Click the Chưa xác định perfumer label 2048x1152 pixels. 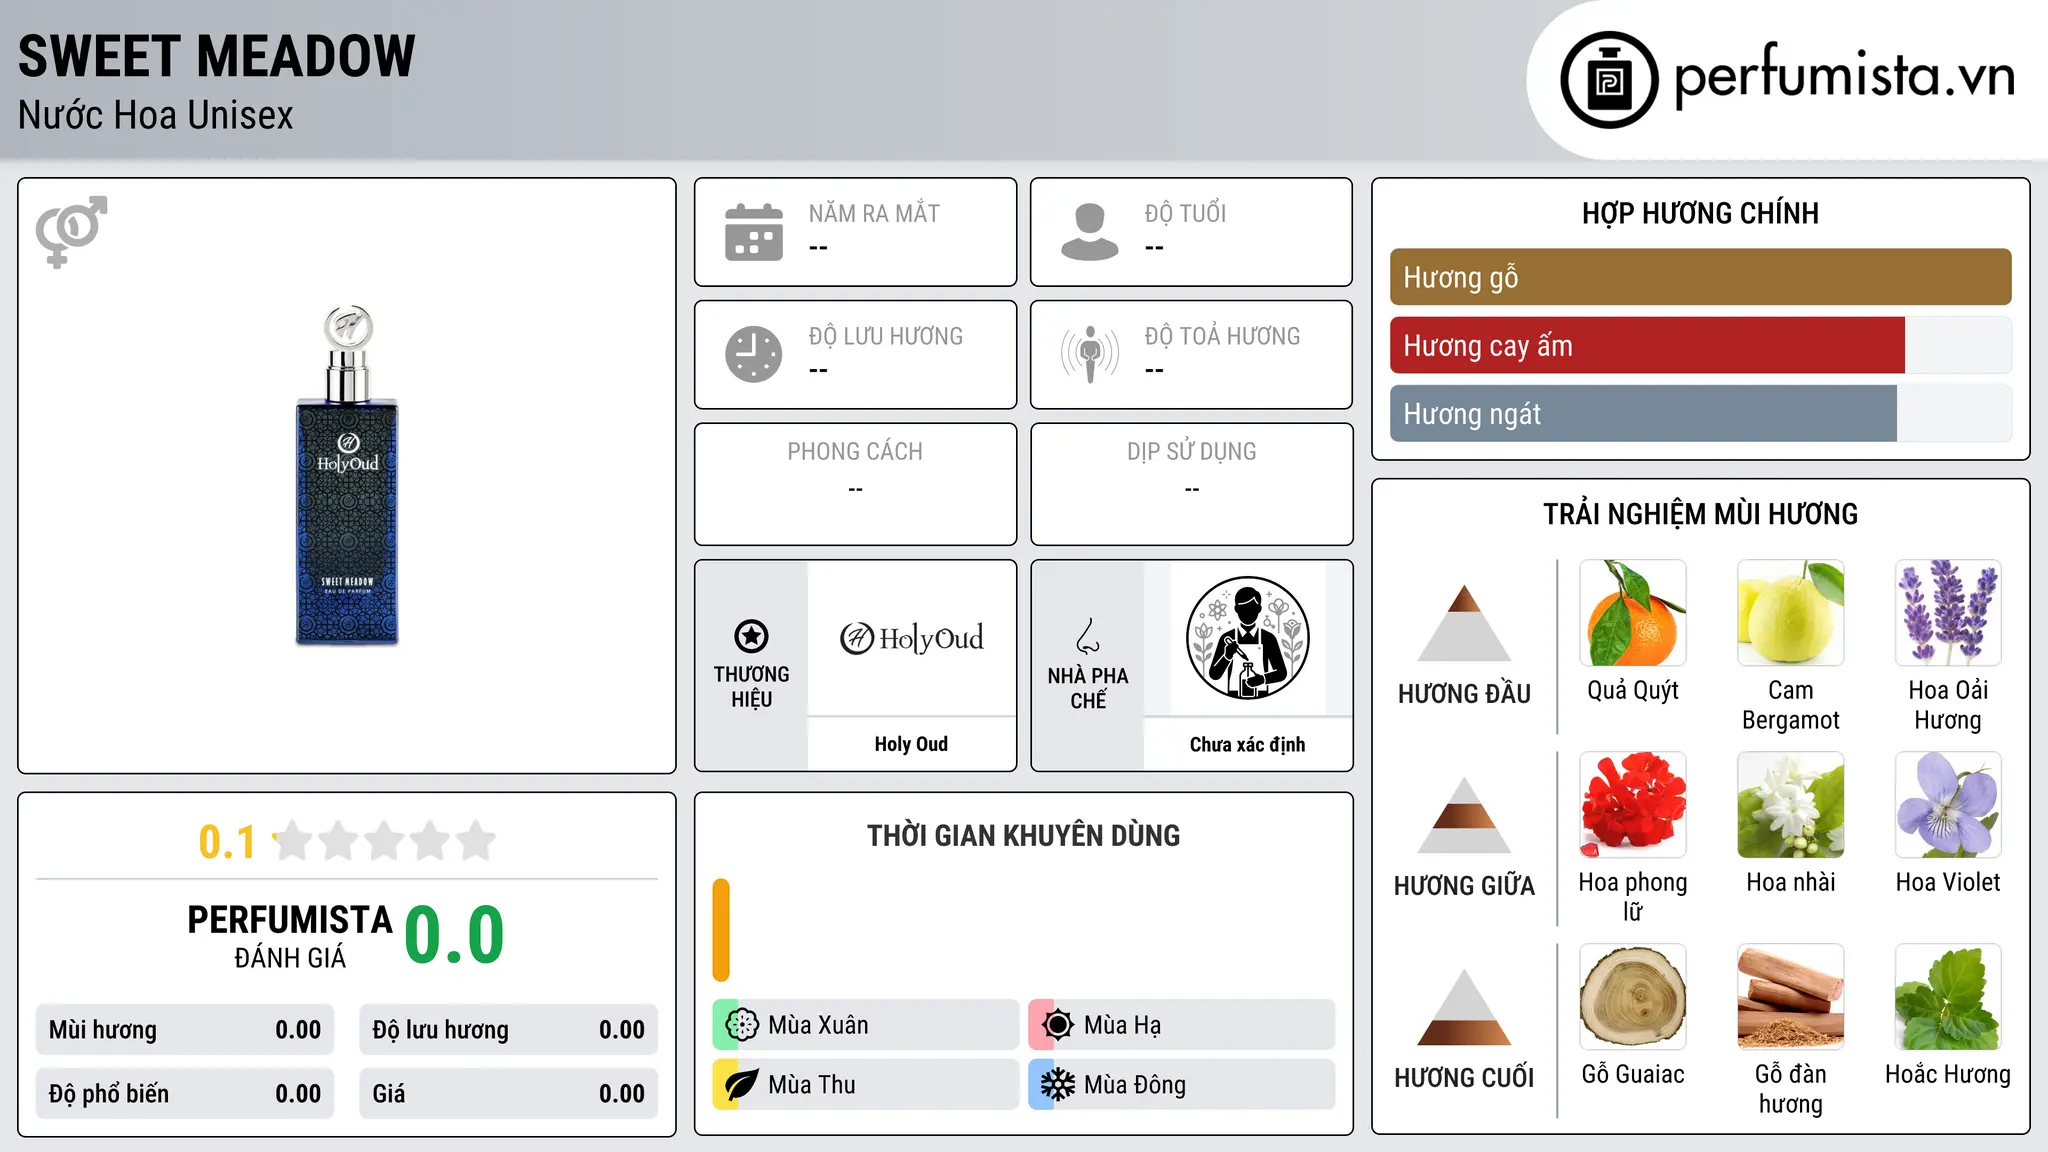(1247, 744)
